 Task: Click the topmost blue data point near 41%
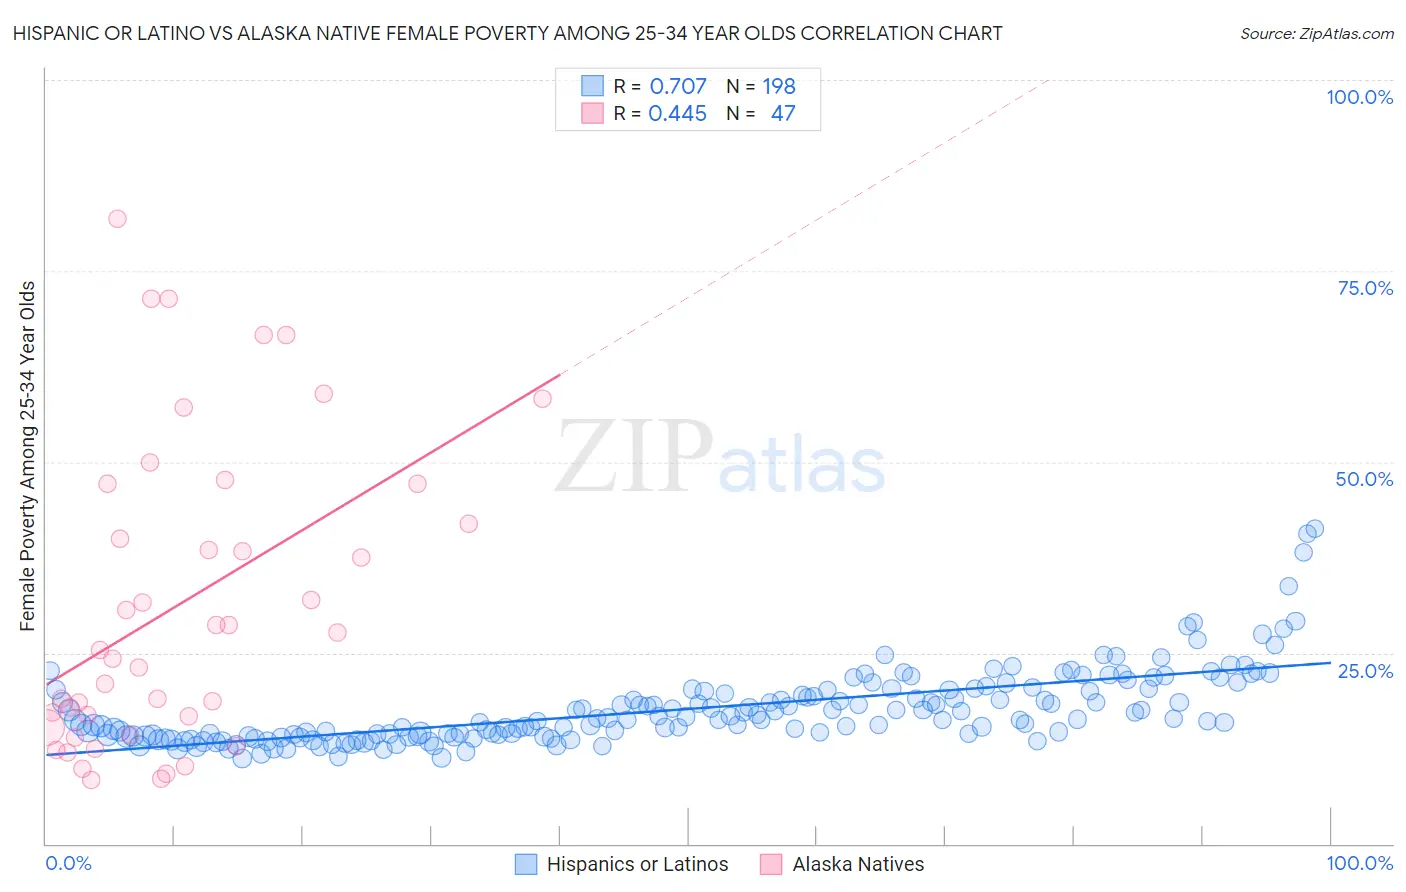(1315, 528)
